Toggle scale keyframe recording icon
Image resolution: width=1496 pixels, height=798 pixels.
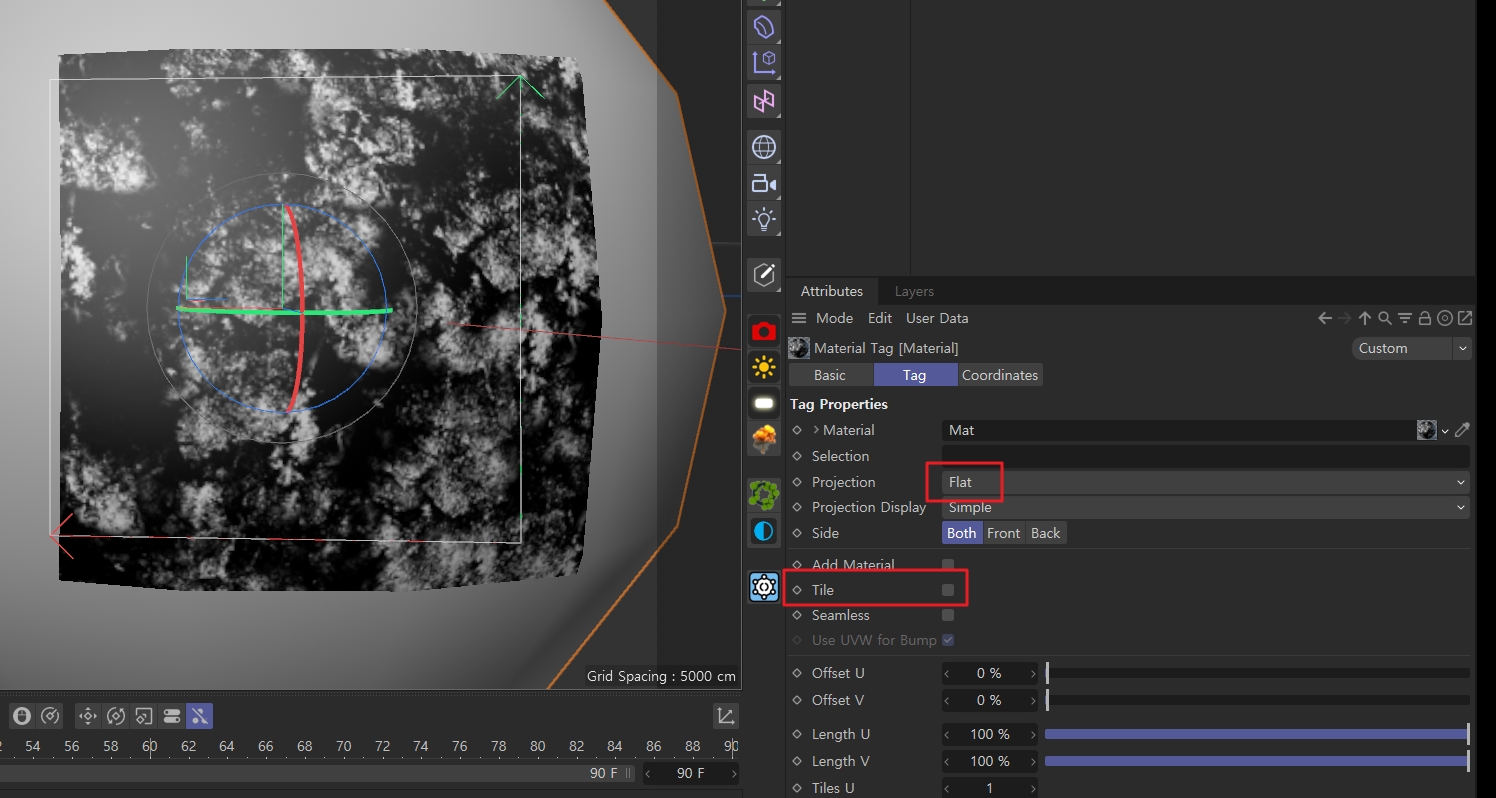pyautogui.click(x=144, y=716)
